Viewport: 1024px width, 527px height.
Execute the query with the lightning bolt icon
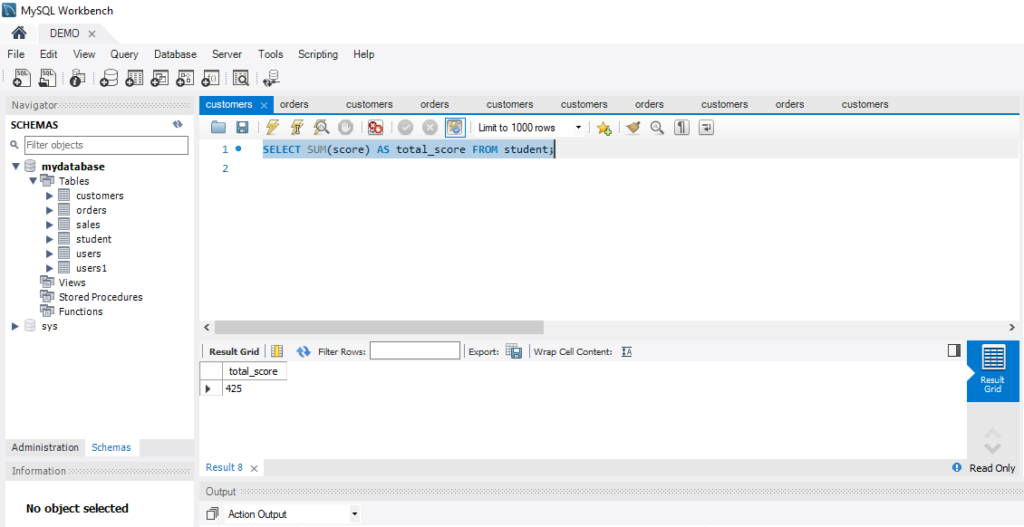(x=271, y=128)
